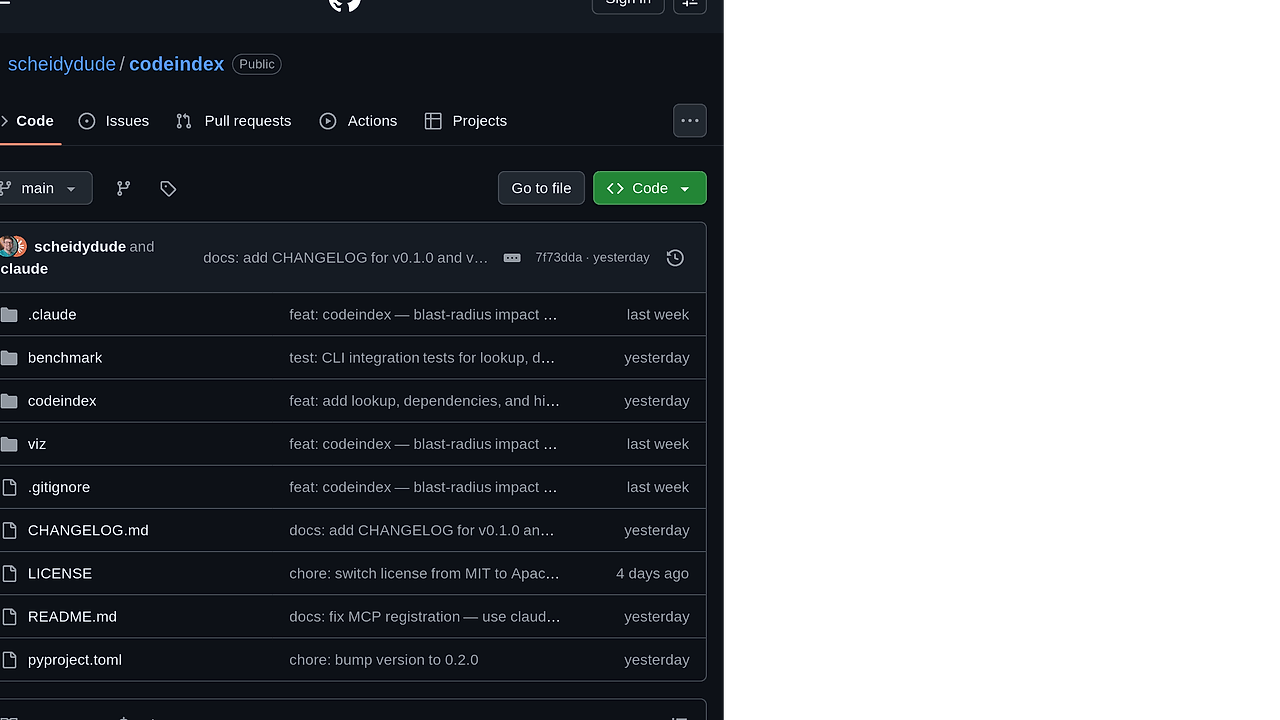Open the latest CHANGELOG commit message

click(346, 258)
